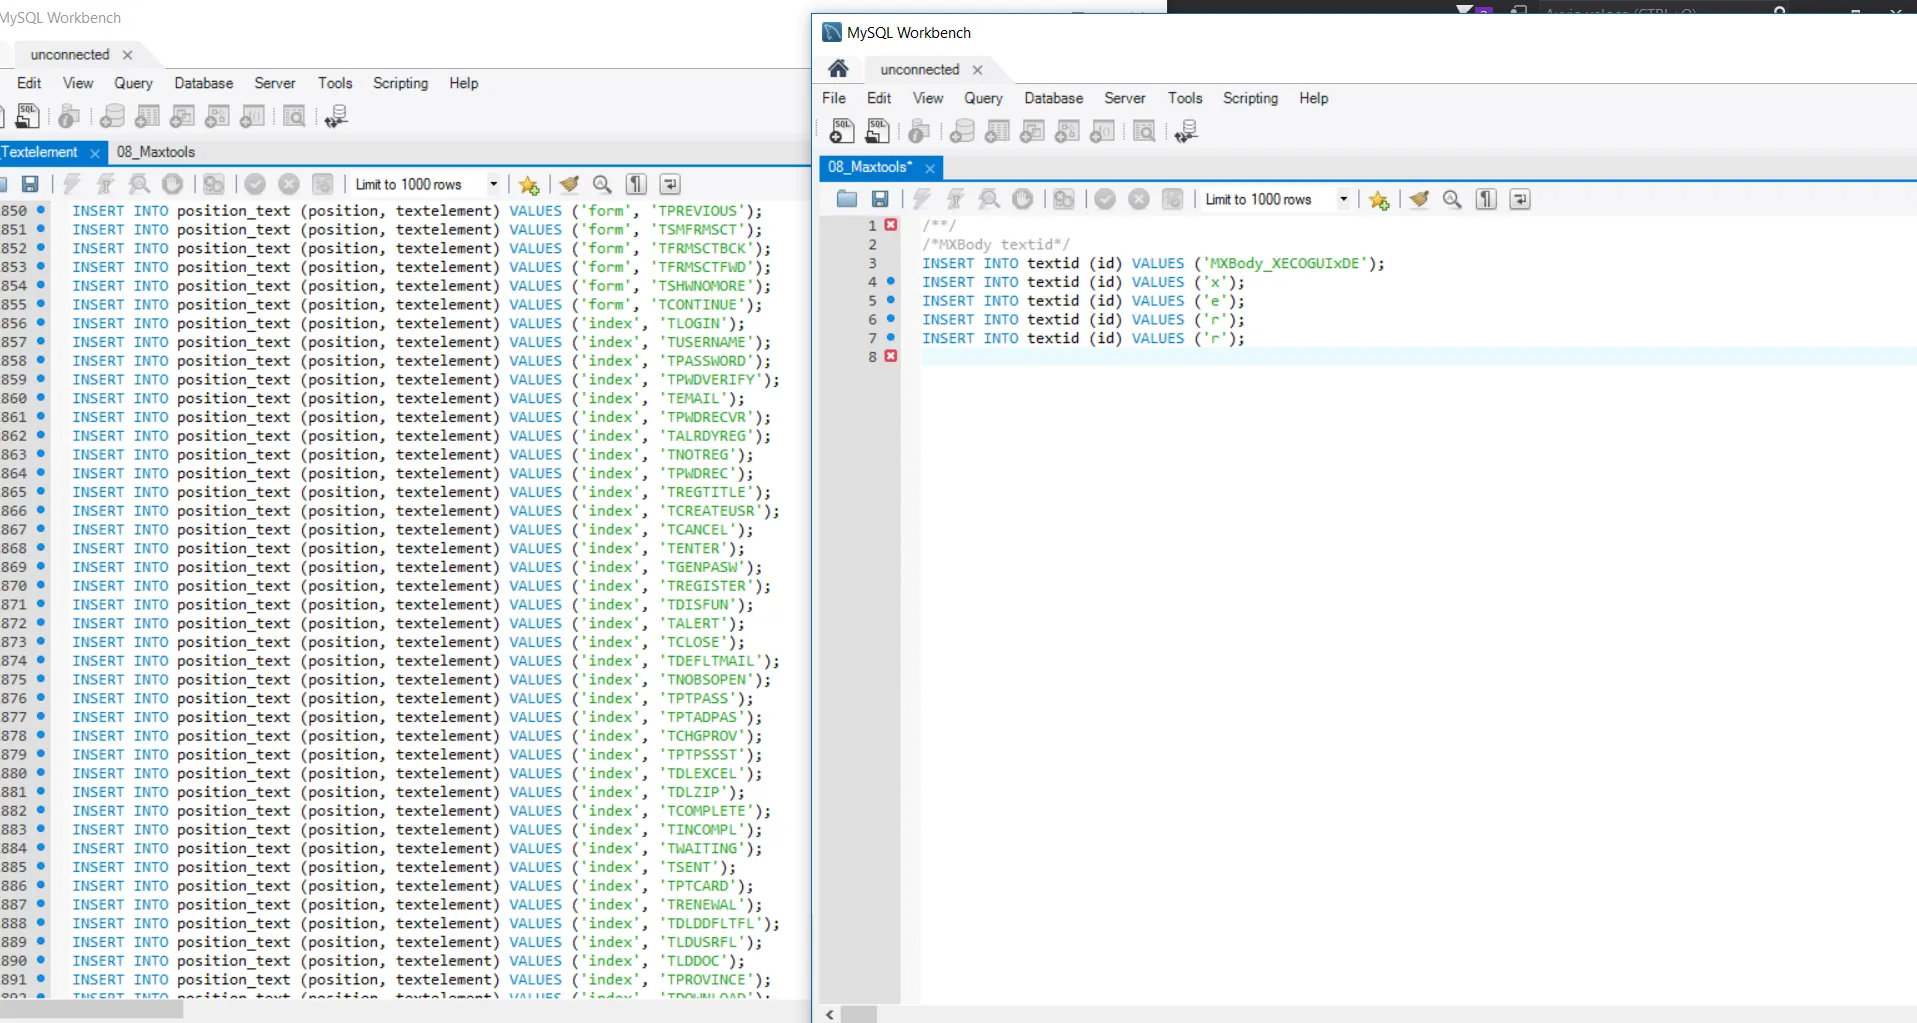1917x1023 pixels.
Task: Create a new schema in front window
Action: [962, 131]
